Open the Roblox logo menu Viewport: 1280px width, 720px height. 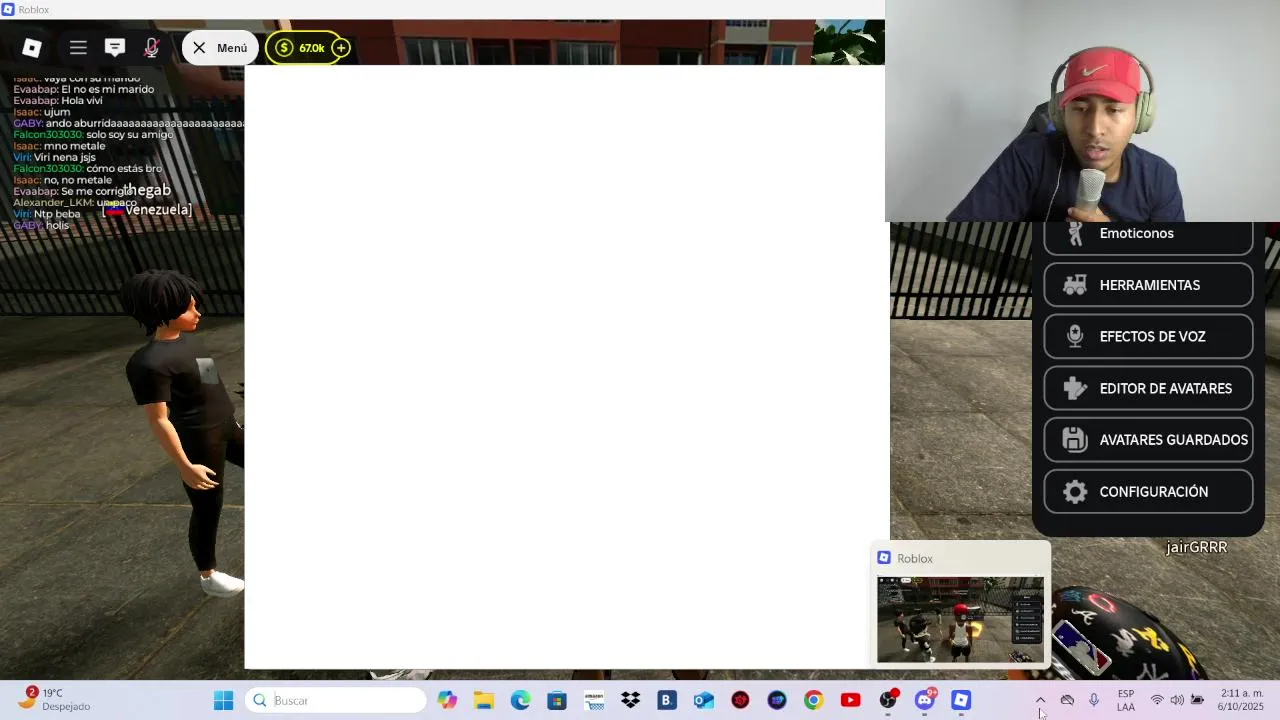tap(32, 48)
